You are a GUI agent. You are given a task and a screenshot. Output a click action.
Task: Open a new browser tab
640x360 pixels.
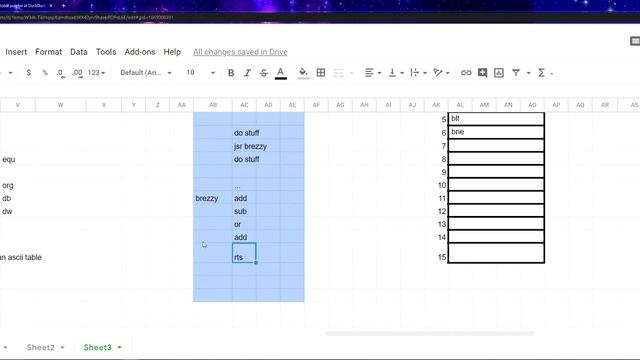coord(63,6)
